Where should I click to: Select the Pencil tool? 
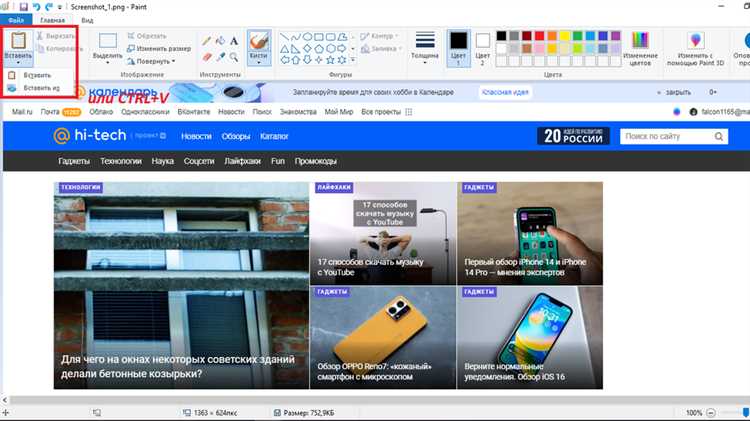(206, 41)
